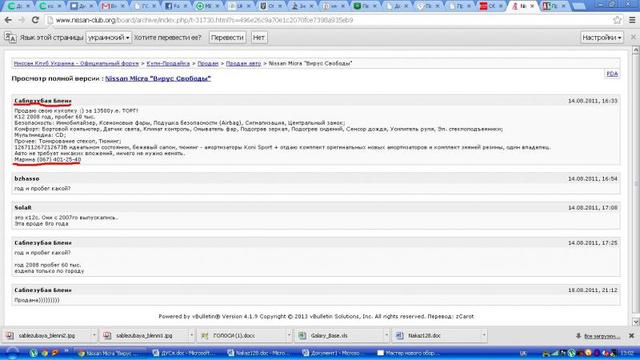
Task: Click the Нет button in the translate bar
Action: click(x=259, y=38)
